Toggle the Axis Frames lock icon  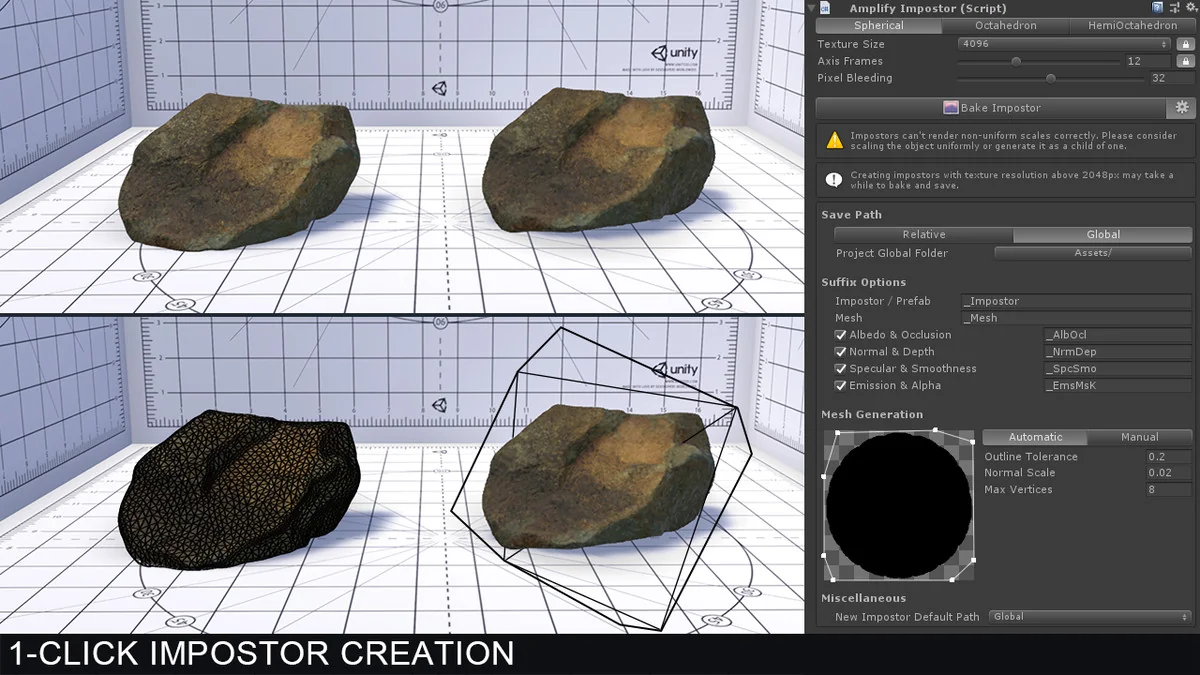(x=1184, y=61)
